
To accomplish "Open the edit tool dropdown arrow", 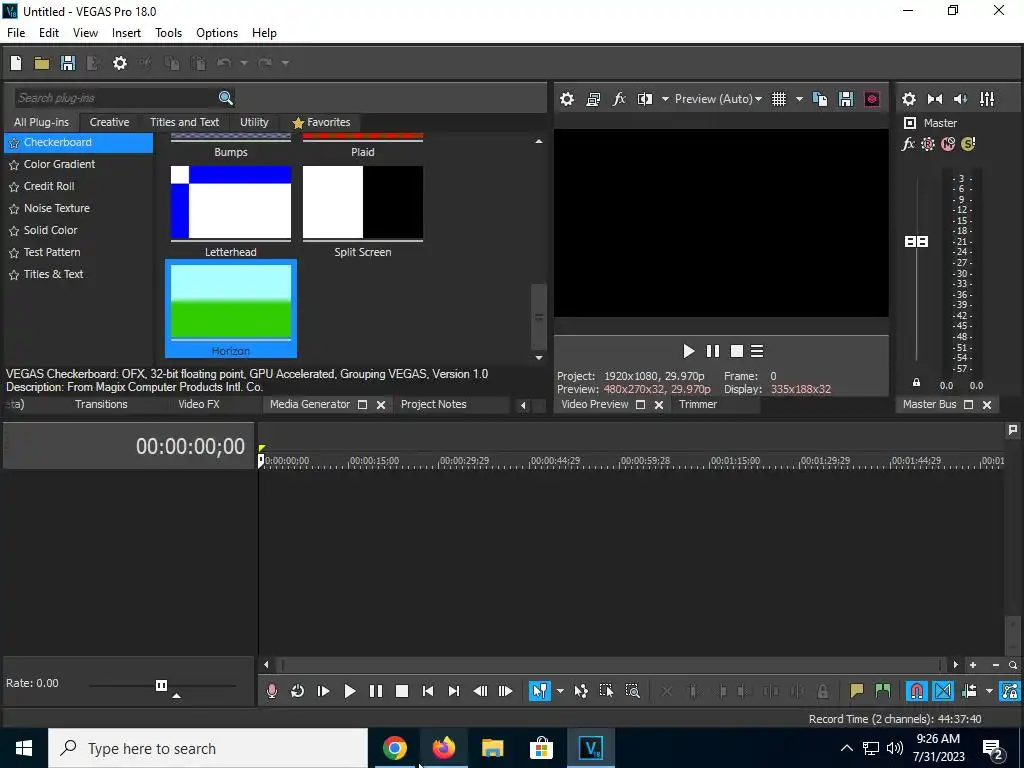I will [x=560, y=691].
